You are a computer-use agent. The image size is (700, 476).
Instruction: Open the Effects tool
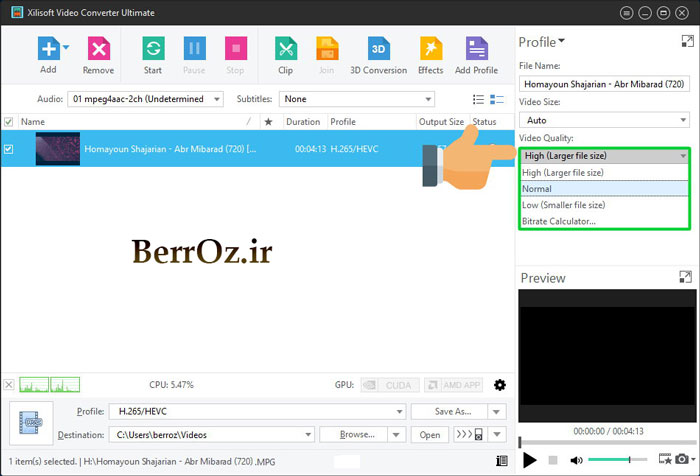[x=430, y=49]
